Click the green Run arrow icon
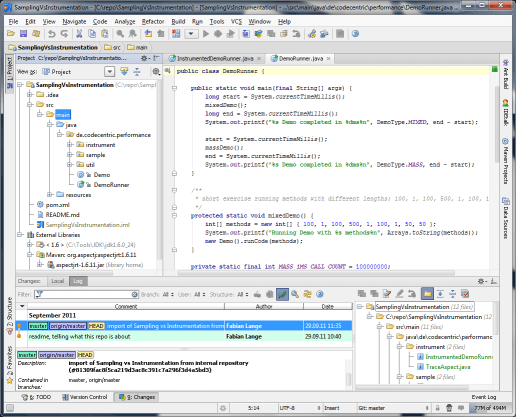This screenshot has width=516, height=417. coord(206,34)
